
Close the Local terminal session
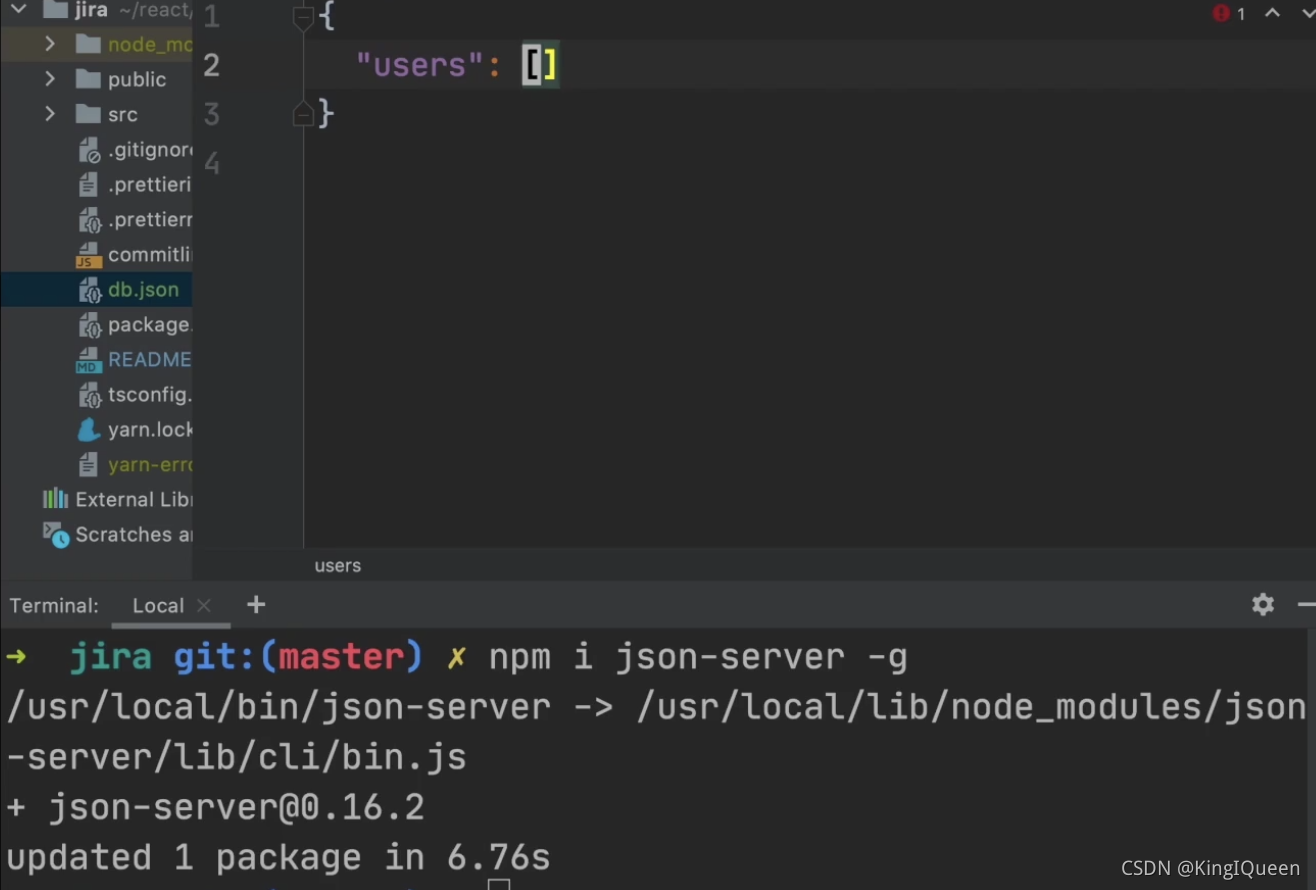pyautogui.click(x=203, y=605)
